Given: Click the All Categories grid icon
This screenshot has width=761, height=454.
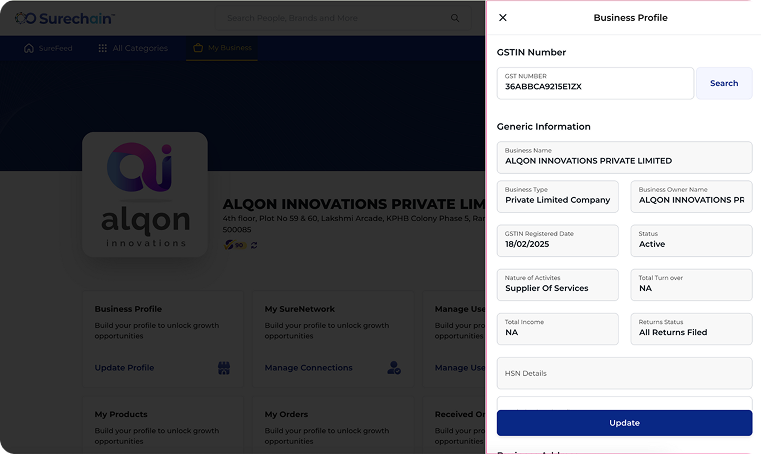Looking at the screenshot, I should pos(102,48).
